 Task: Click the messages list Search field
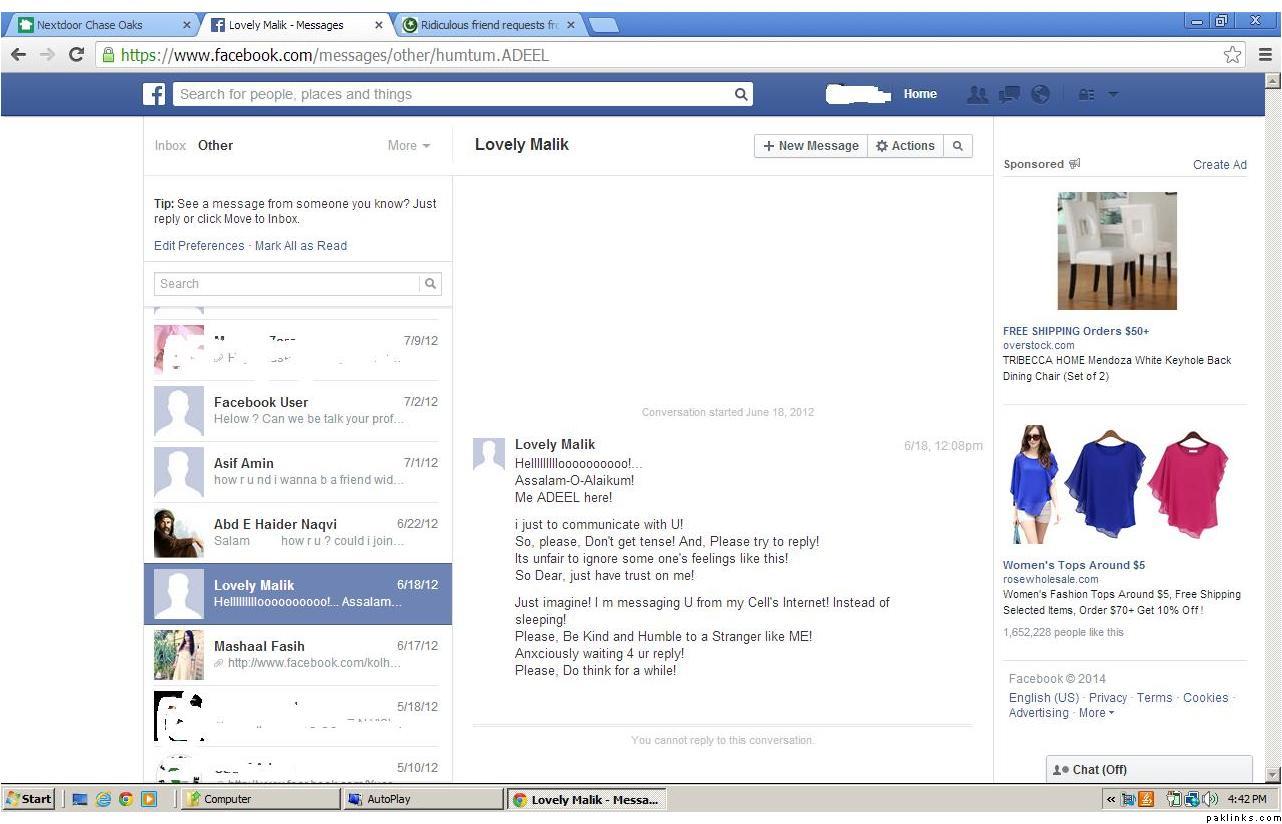[287, 284]
